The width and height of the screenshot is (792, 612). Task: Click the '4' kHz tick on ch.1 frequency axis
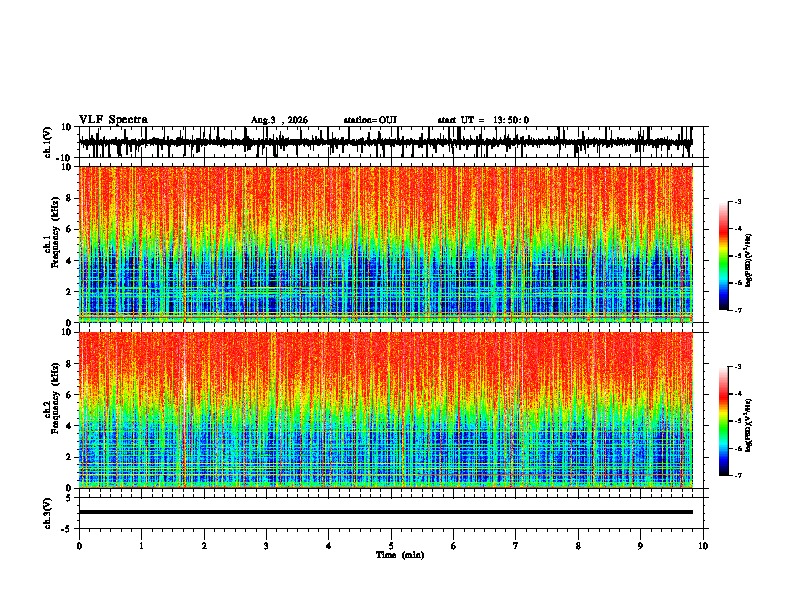(69, 261)
